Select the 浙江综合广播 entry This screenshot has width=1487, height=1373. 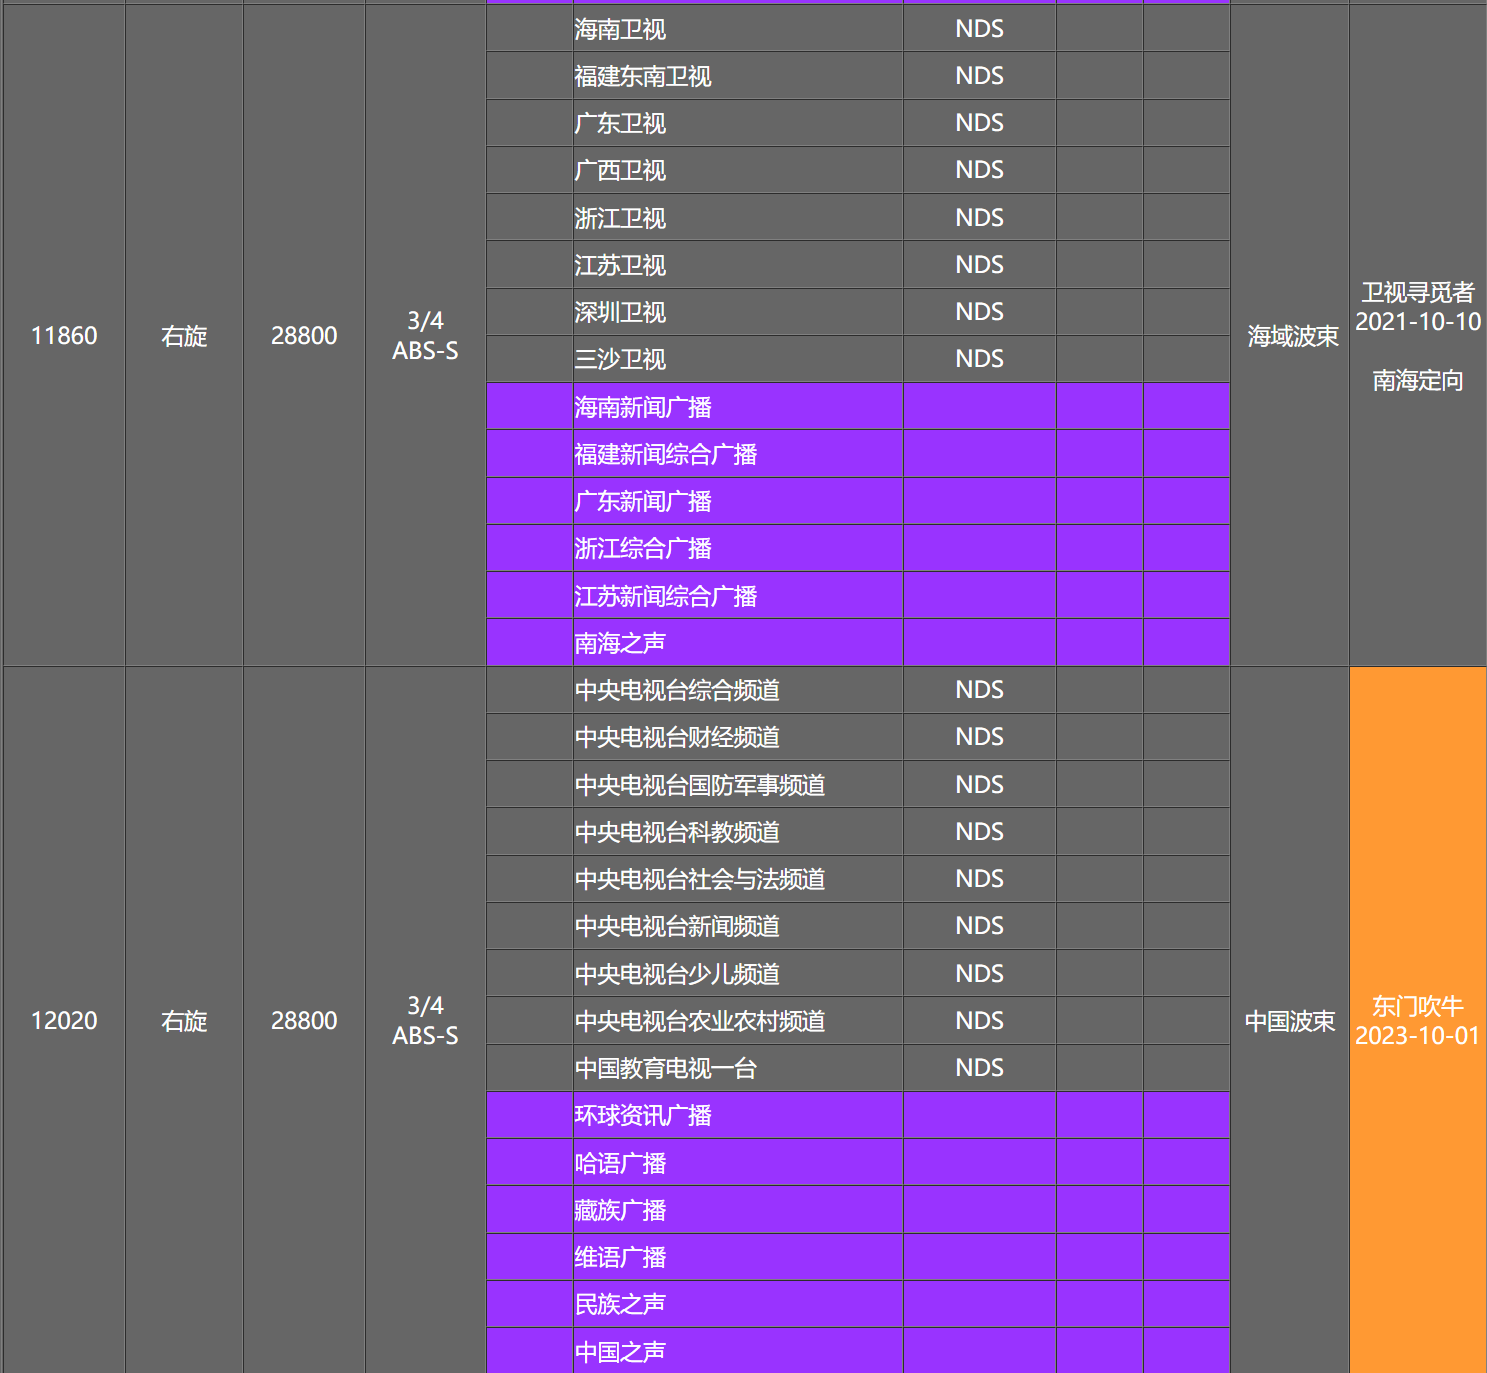[738, 548]
